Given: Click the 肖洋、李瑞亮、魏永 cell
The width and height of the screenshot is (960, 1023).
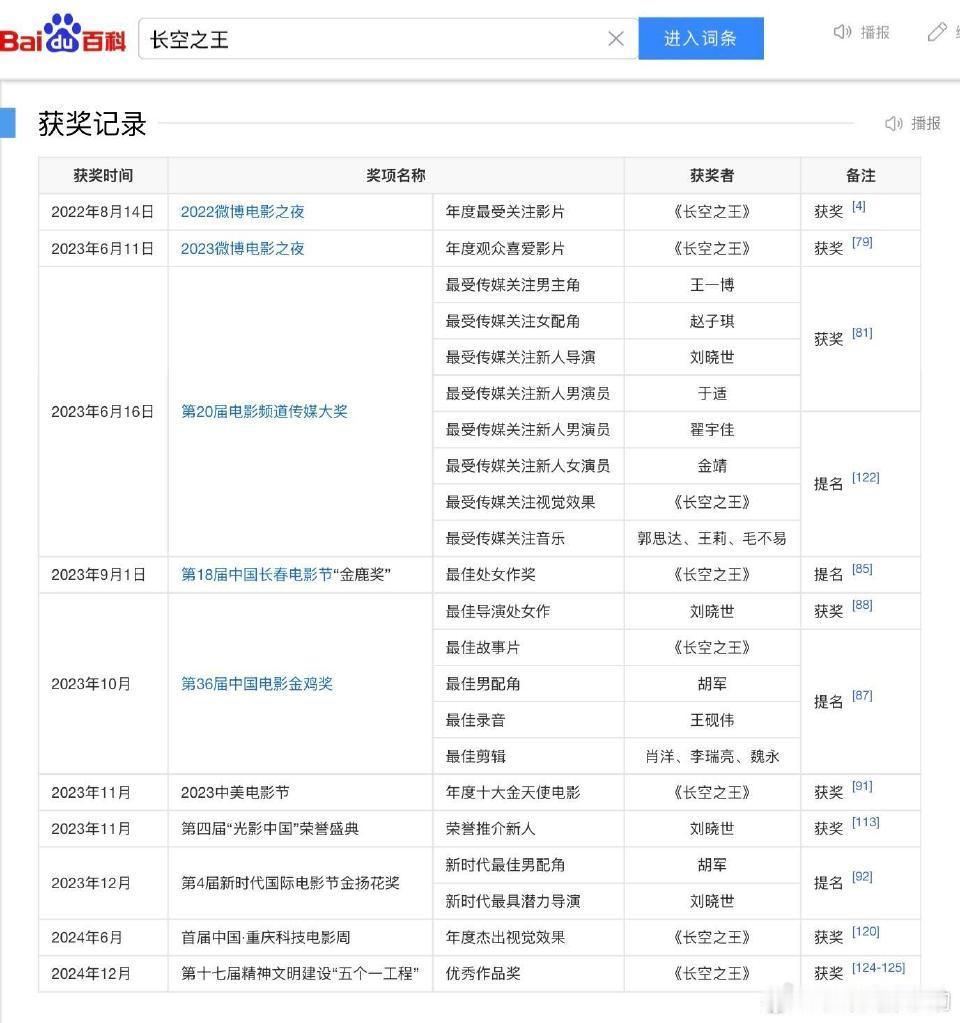Looking at the screenshot, I should (712, 756).
